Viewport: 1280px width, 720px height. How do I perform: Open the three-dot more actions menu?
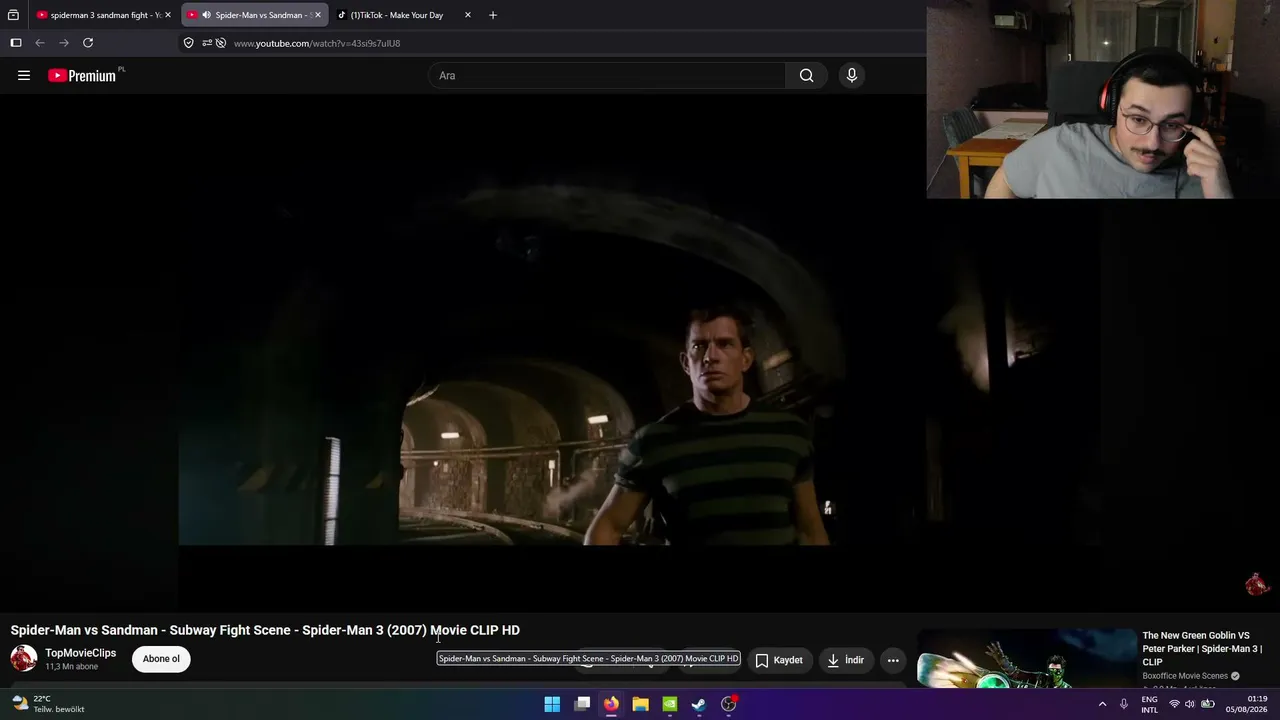click(893, 660)
